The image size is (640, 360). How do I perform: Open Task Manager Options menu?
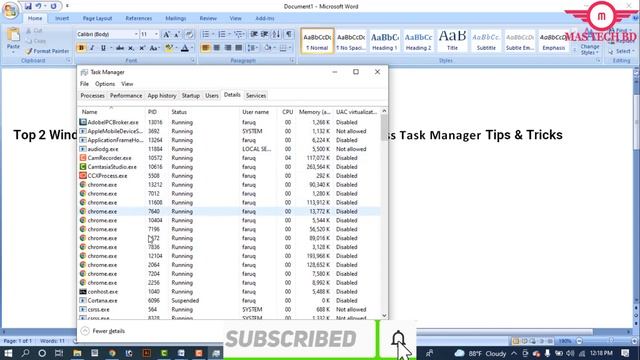(x=105, y=84)
